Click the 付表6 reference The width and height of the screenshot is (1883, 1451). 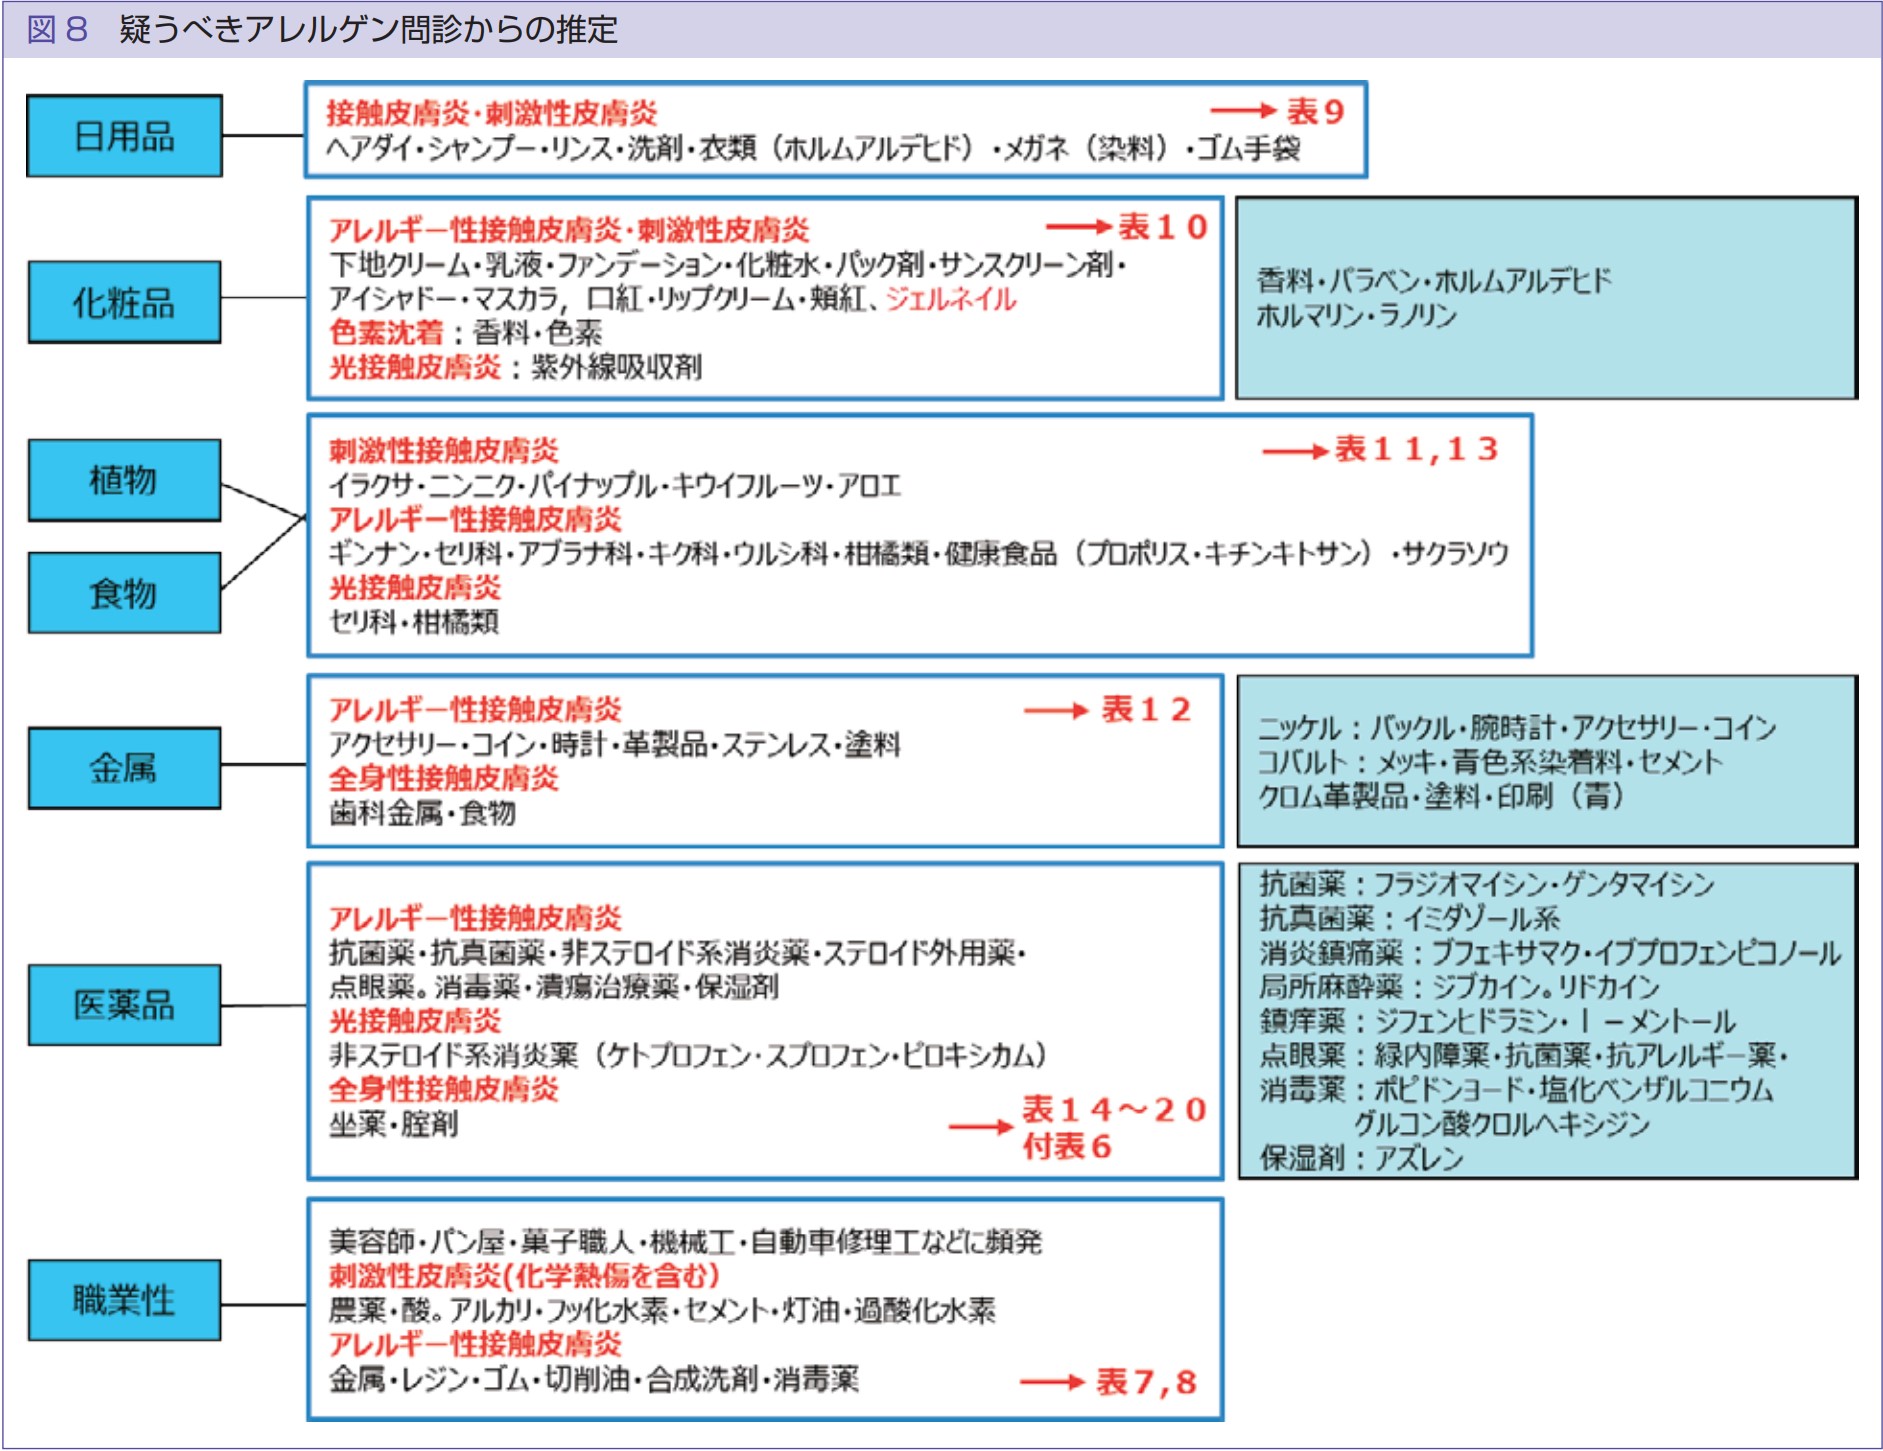click(1066, 1146)
